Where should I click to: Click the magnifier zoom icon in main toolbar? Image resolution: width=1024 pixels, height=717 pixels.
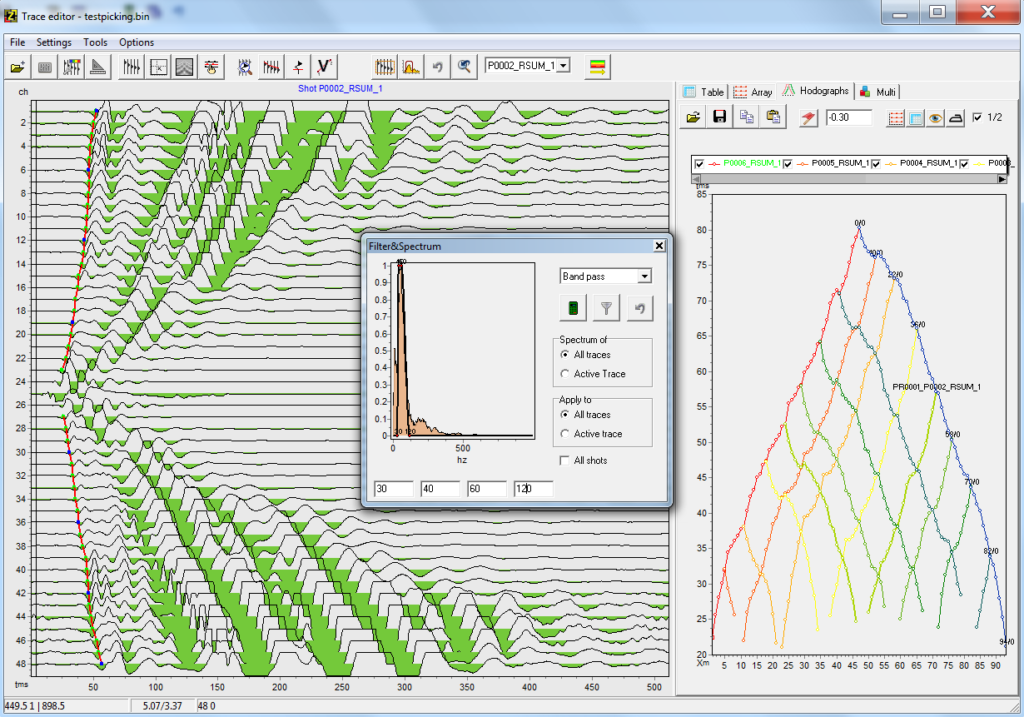465,67
